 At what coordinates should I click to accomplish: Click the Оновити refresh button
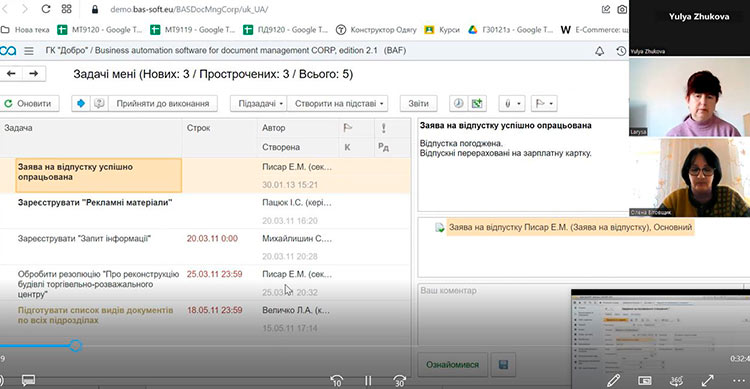pos(30,103)
